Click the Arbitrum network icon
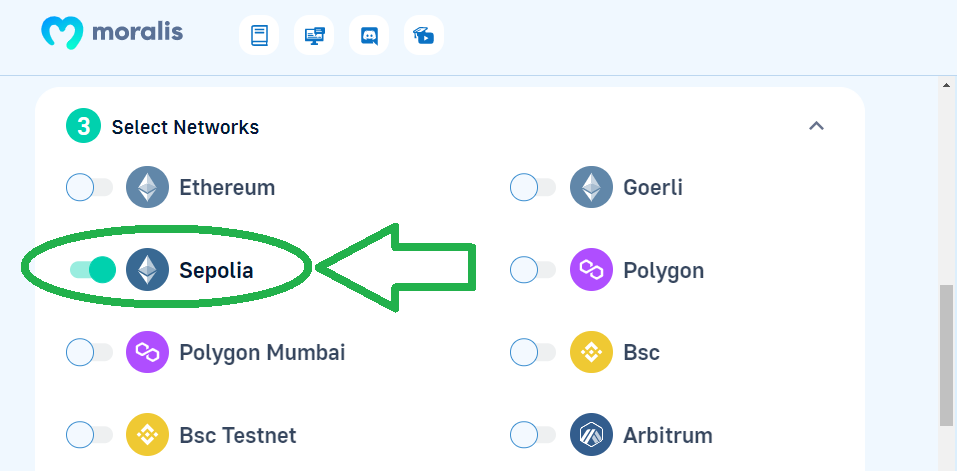The image size is (957, 471). pyautogui.click(x=591, y=434)
